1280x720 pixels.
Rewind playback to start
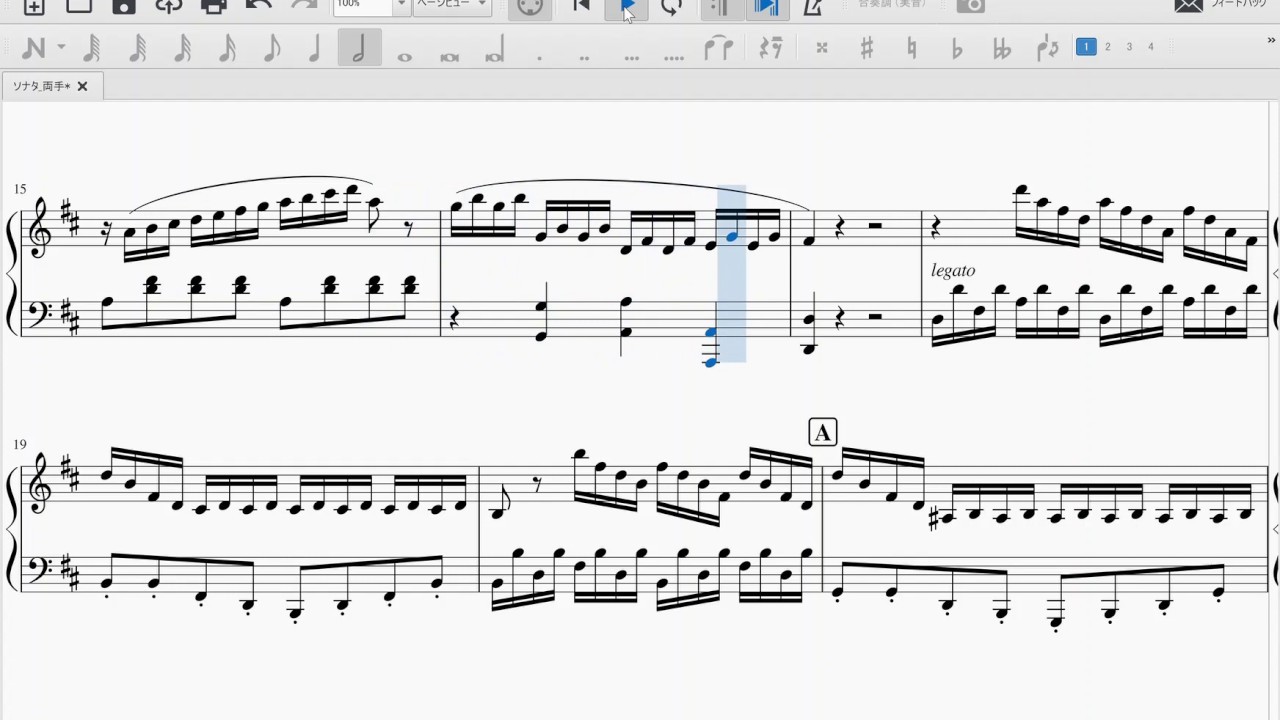(581, 6)
